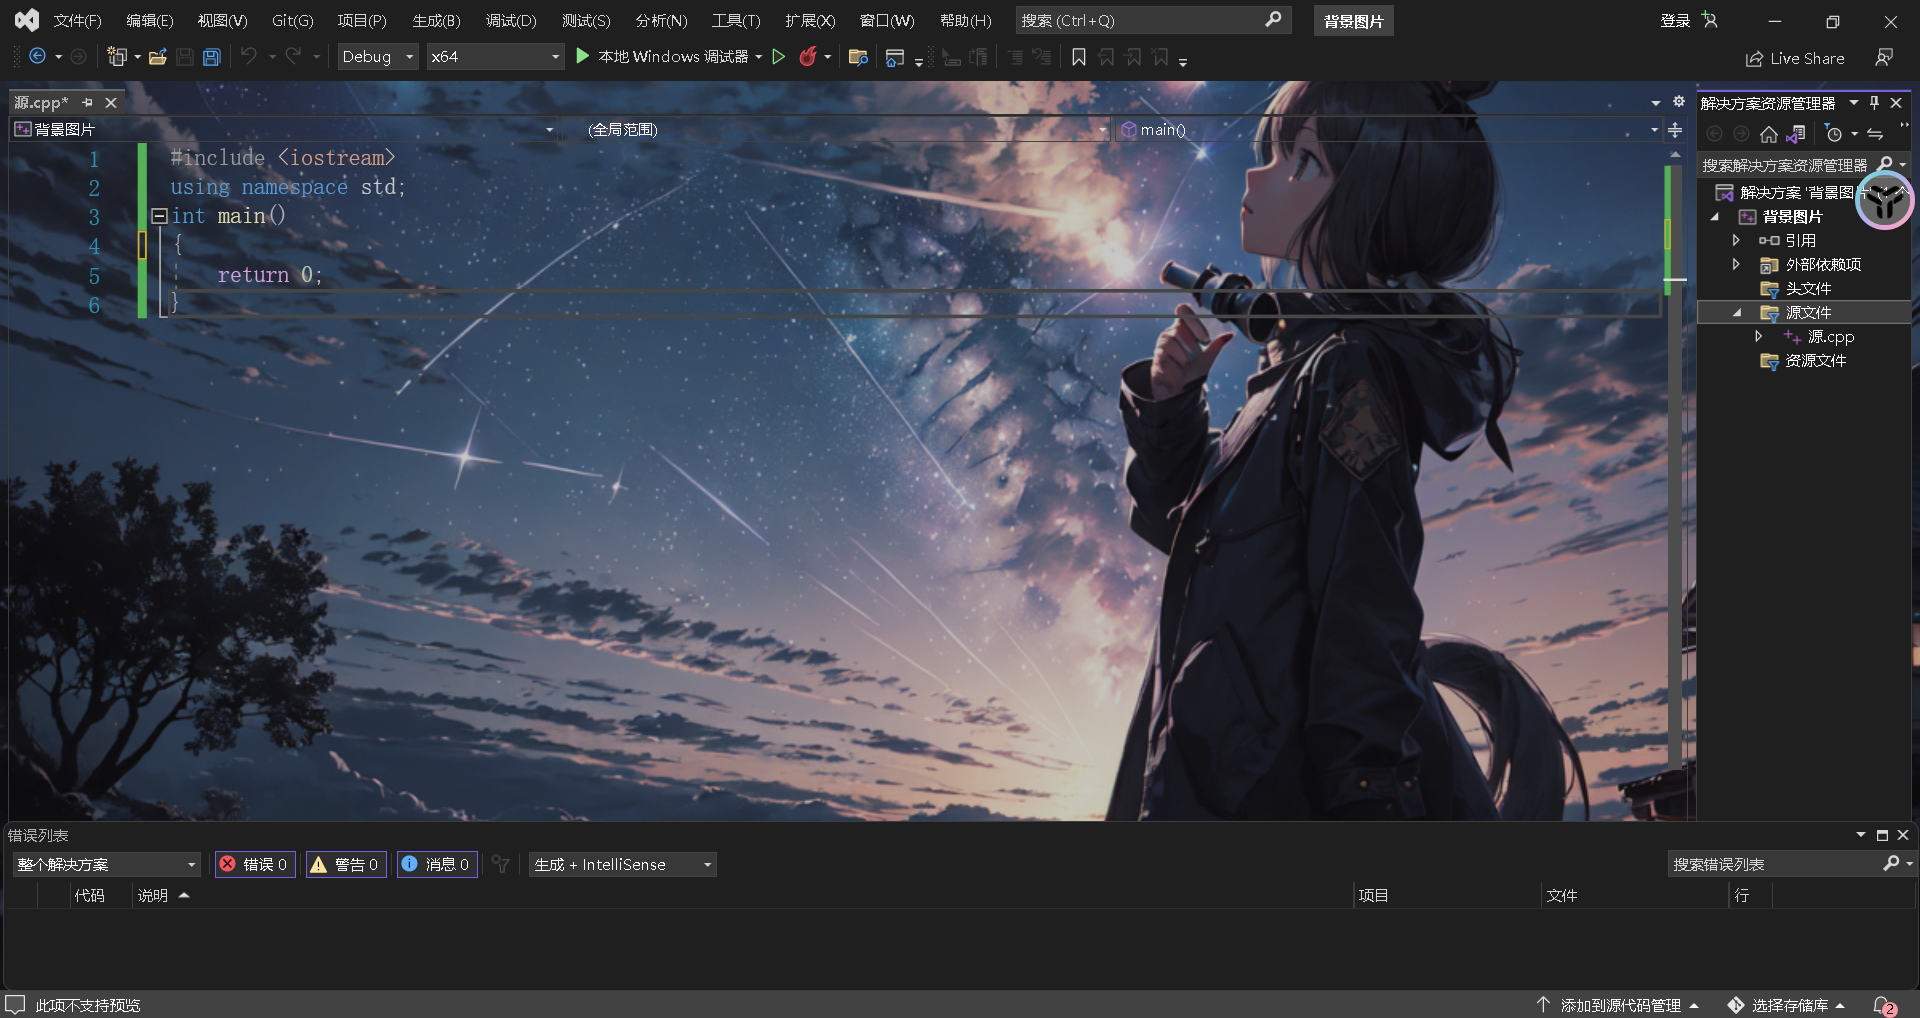Open the 文件(F) menu
The width and height of the screenshot is (1920, 1018).
click(x=77, y=20)
